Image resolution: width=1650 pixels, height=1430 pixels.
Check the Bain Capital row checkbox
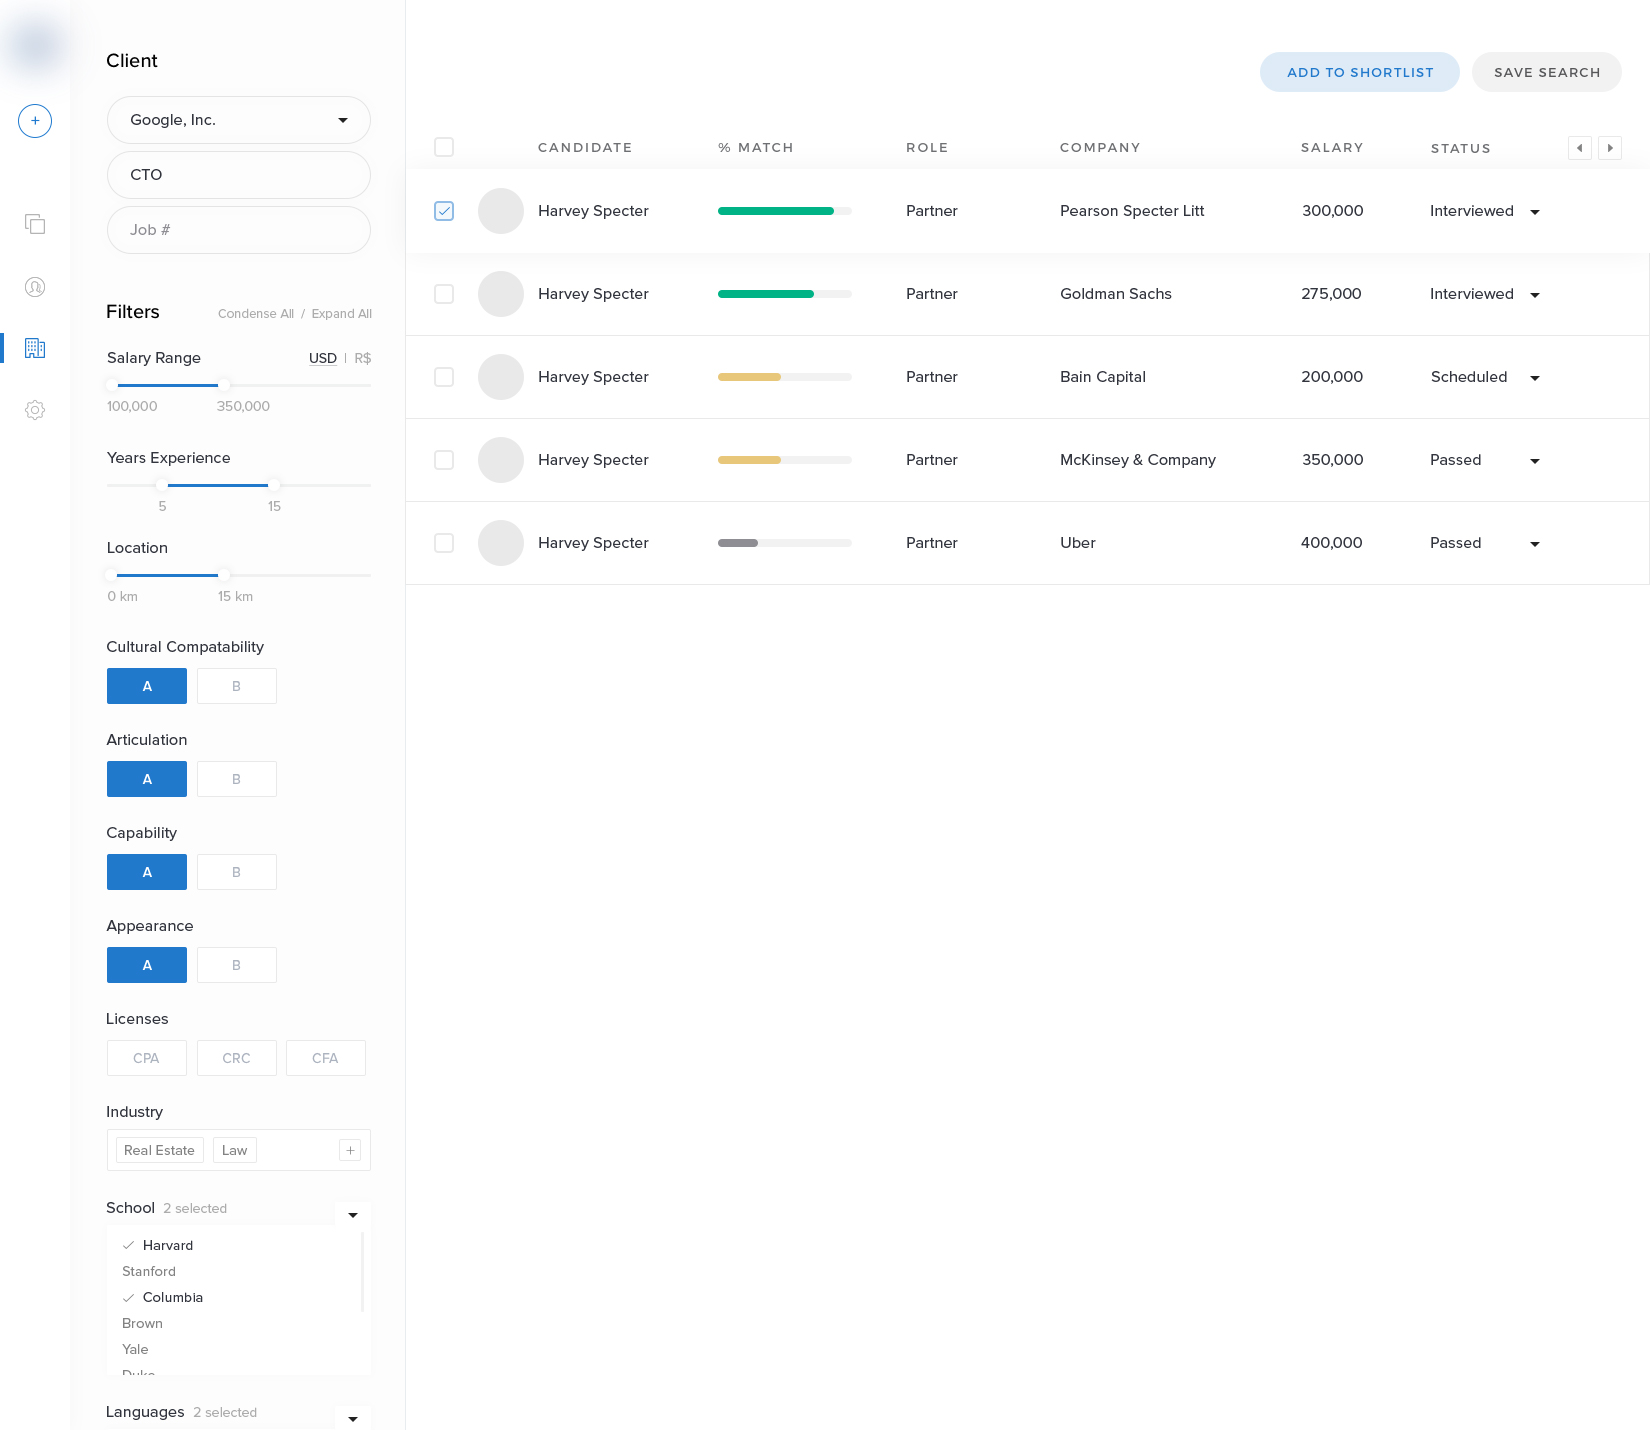point(444,377)
